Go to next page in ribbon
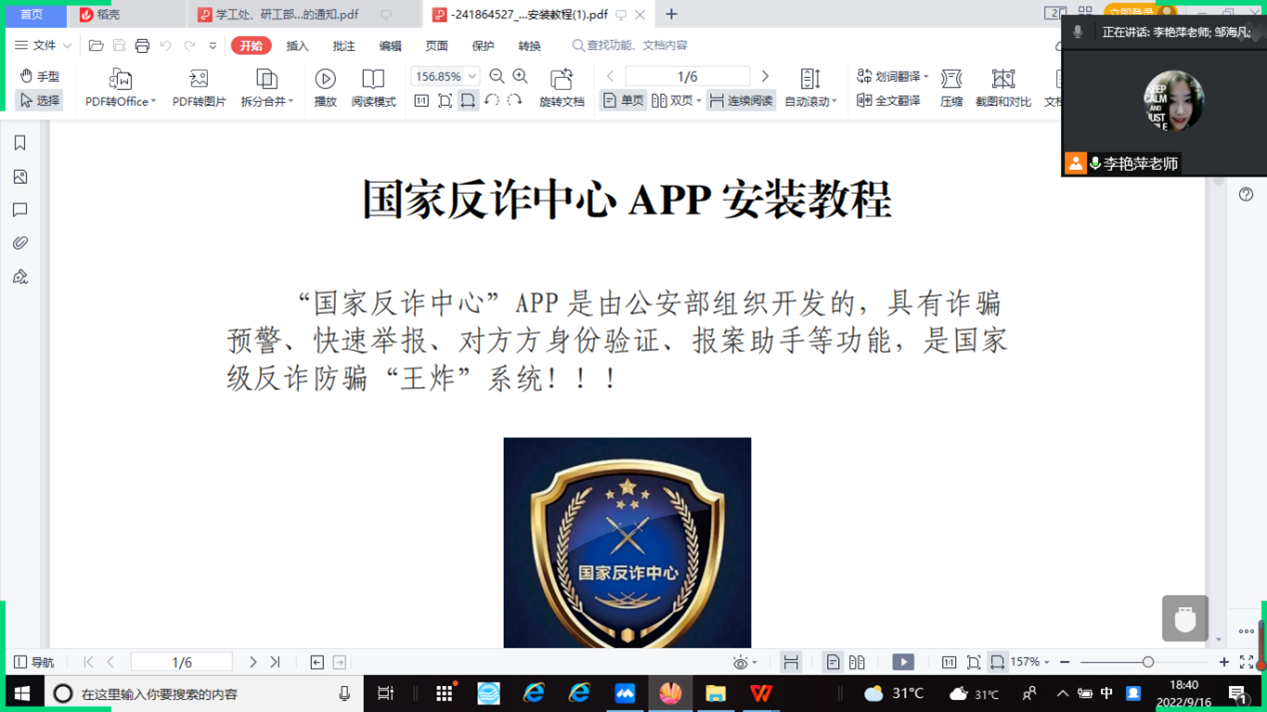Screen dimensions: 1267x712 [765, 76]
